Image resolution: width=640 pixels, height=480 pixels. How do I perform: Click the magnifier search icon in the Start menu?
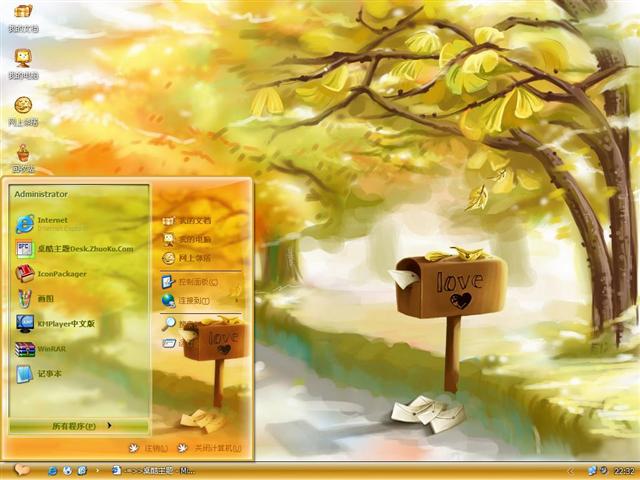pos(168,324)
